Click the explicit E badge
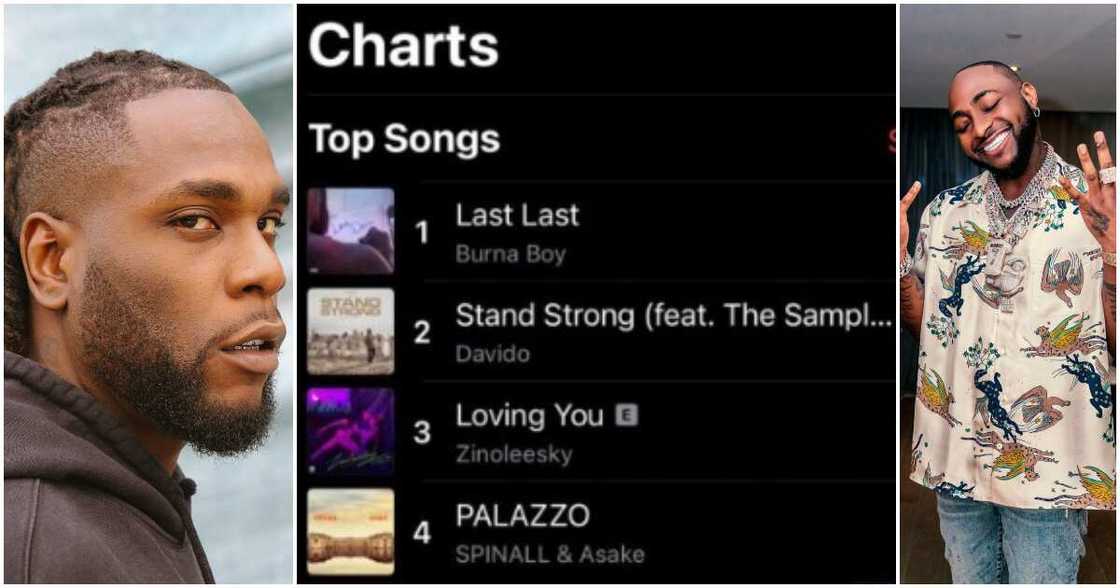The height and width of the screenshot is (588, 1120). point(626,415)
